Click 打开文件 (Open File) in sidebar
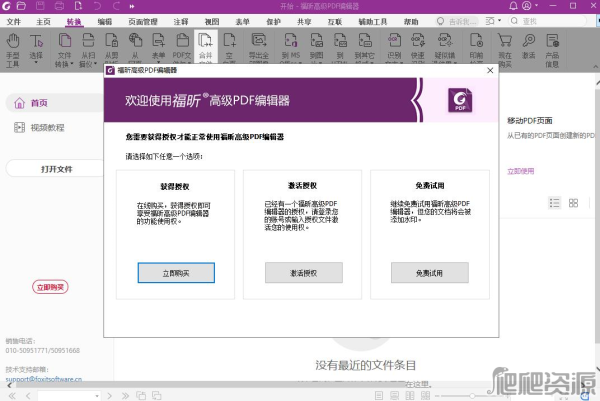The width and height of the screenshot is (600, 401). (x=56, y=169)
